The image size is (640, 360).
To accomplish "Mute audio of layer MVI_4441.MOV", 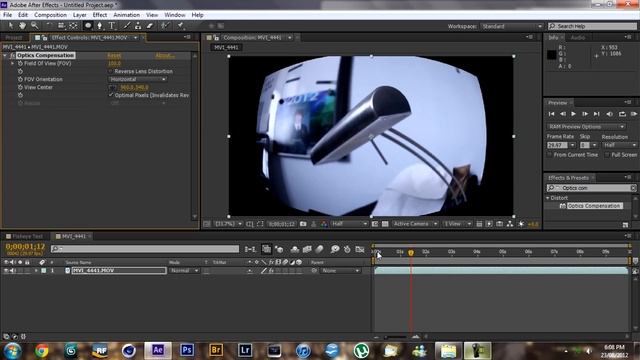I will 13,271.
